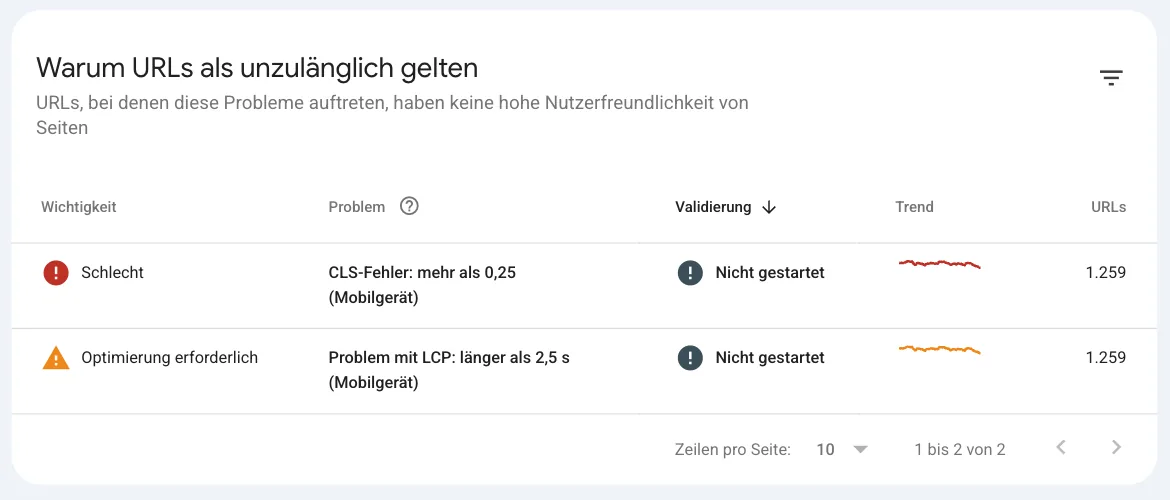This screenshot has height=500, width=1170.
Task: Click the Optimierung erforderlich label
Action: tap(169, 358)
